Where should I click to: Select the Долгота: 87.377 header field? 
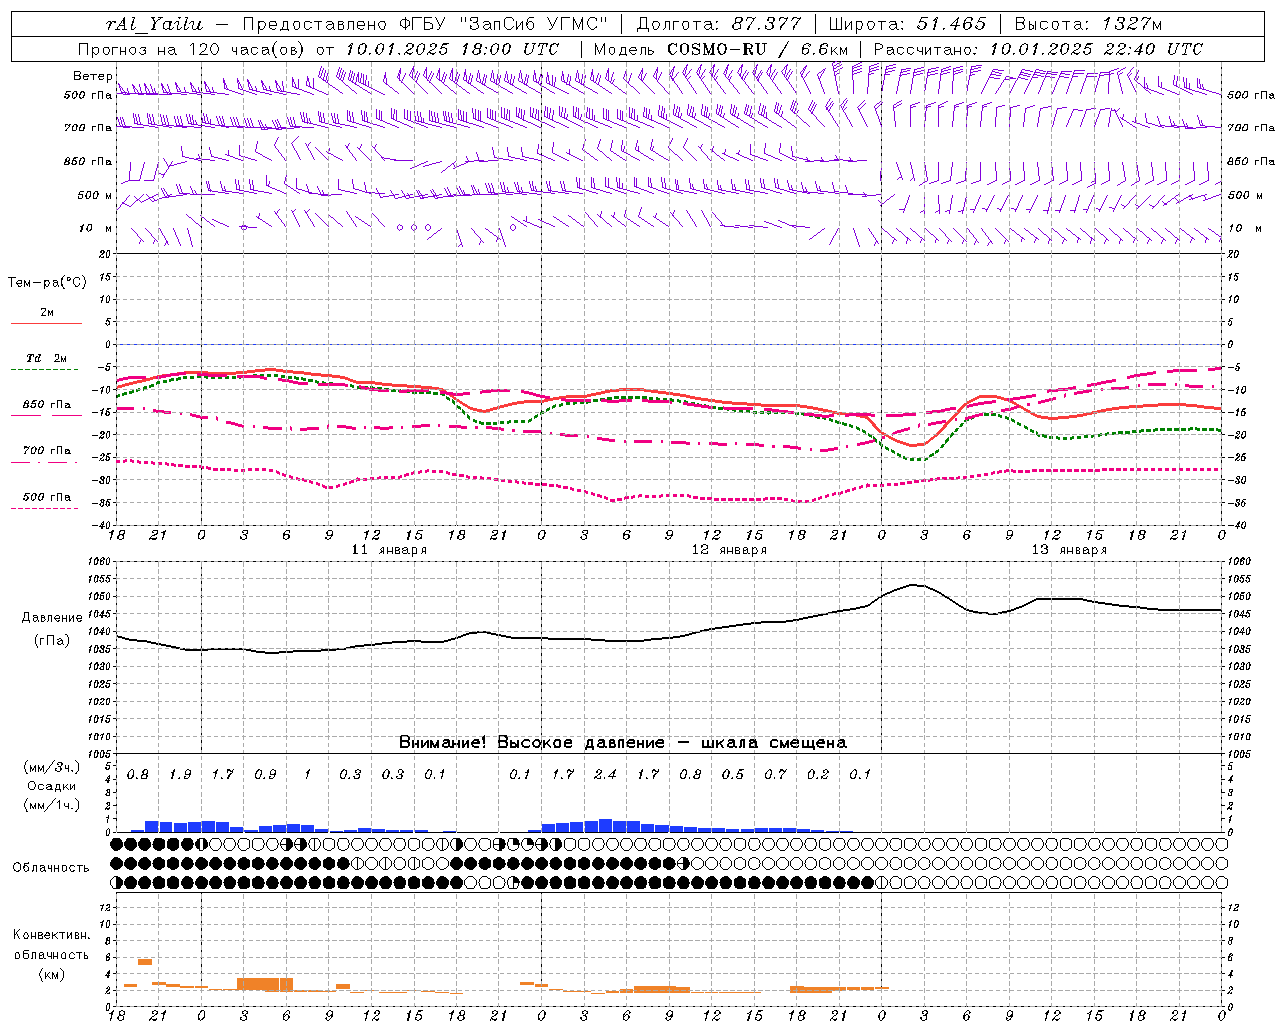[x=718, y=24]
